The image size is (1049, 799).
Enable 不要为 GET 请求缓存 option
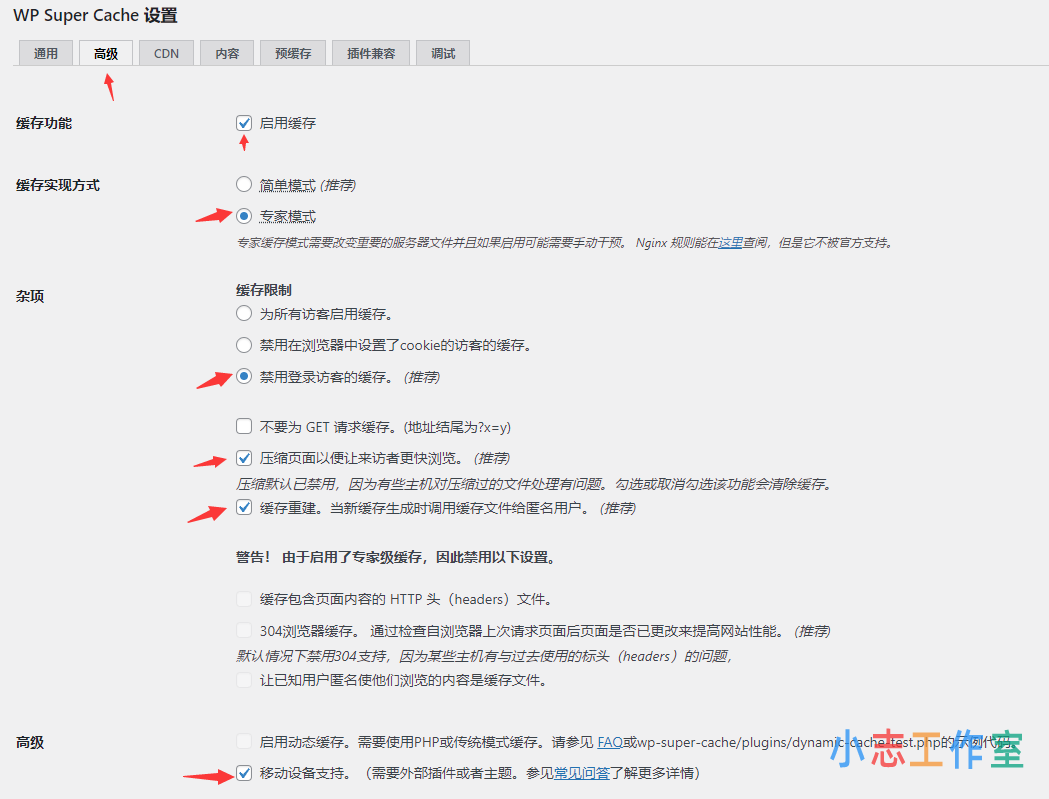click(244, 425)
